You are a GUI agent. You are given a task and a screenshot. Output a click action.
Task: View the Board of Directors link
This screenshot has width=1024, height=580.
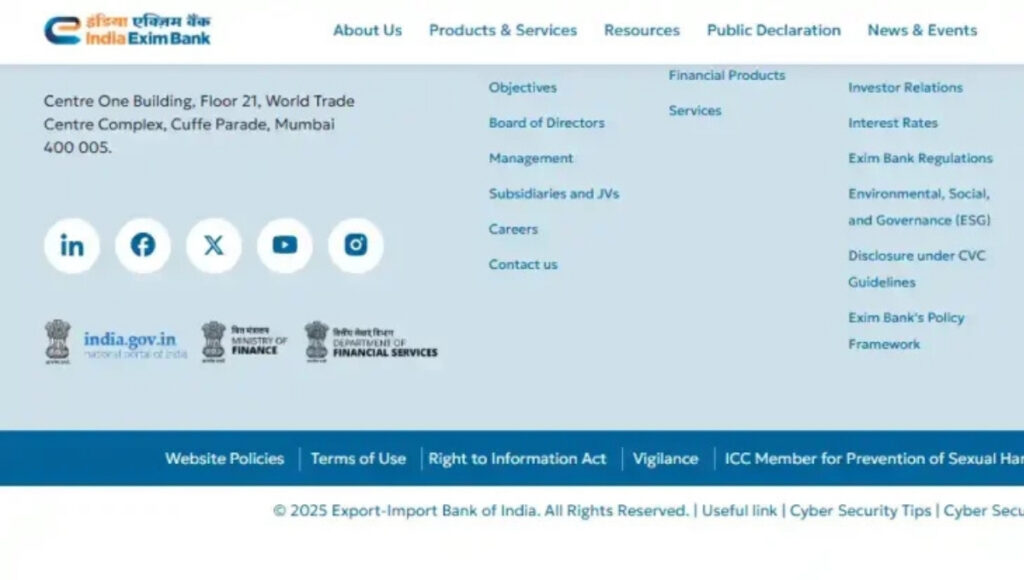(x=547, y=123)
